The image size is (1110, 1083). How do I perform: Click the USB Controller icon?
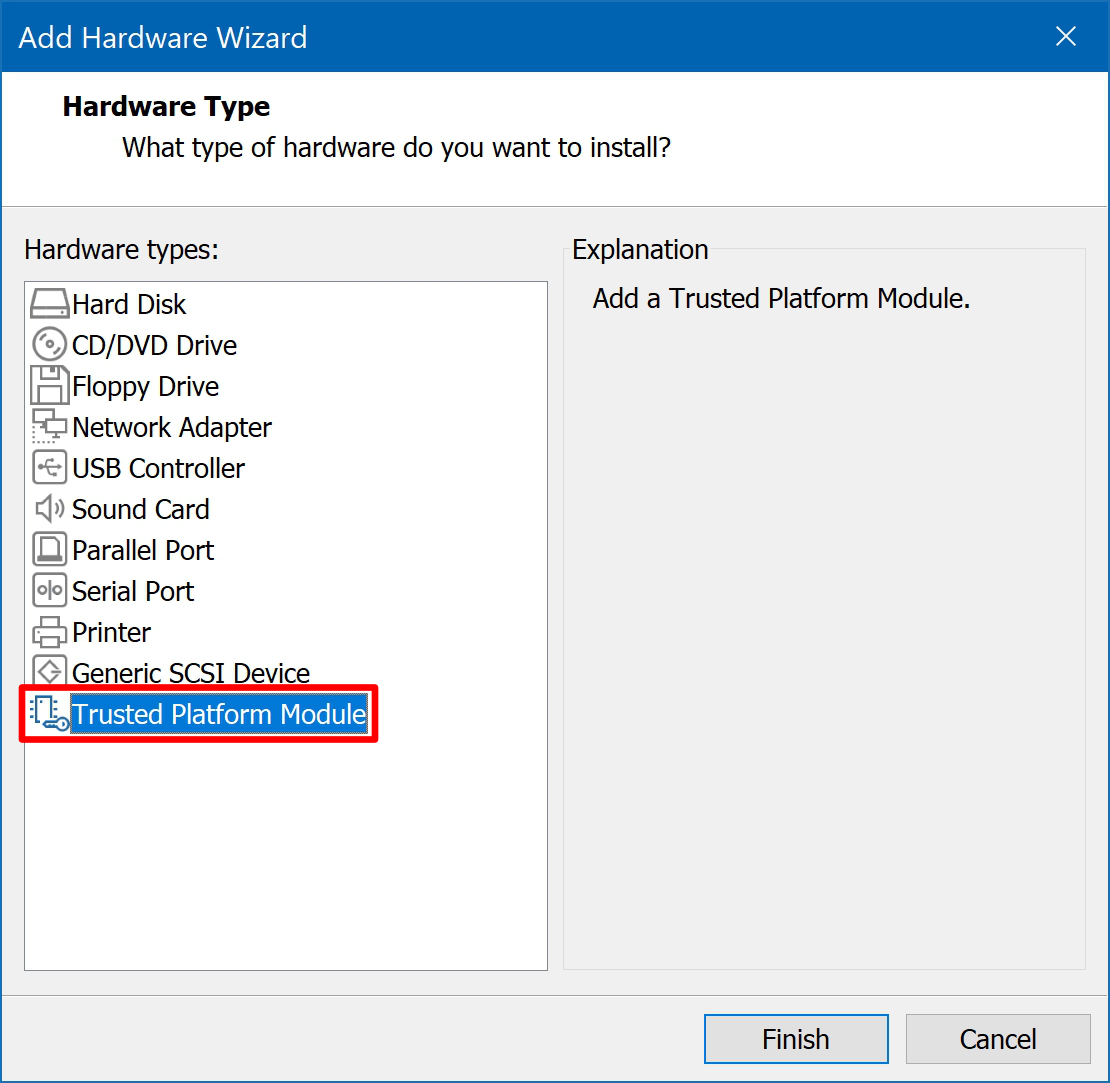click(x=50, y=468)
